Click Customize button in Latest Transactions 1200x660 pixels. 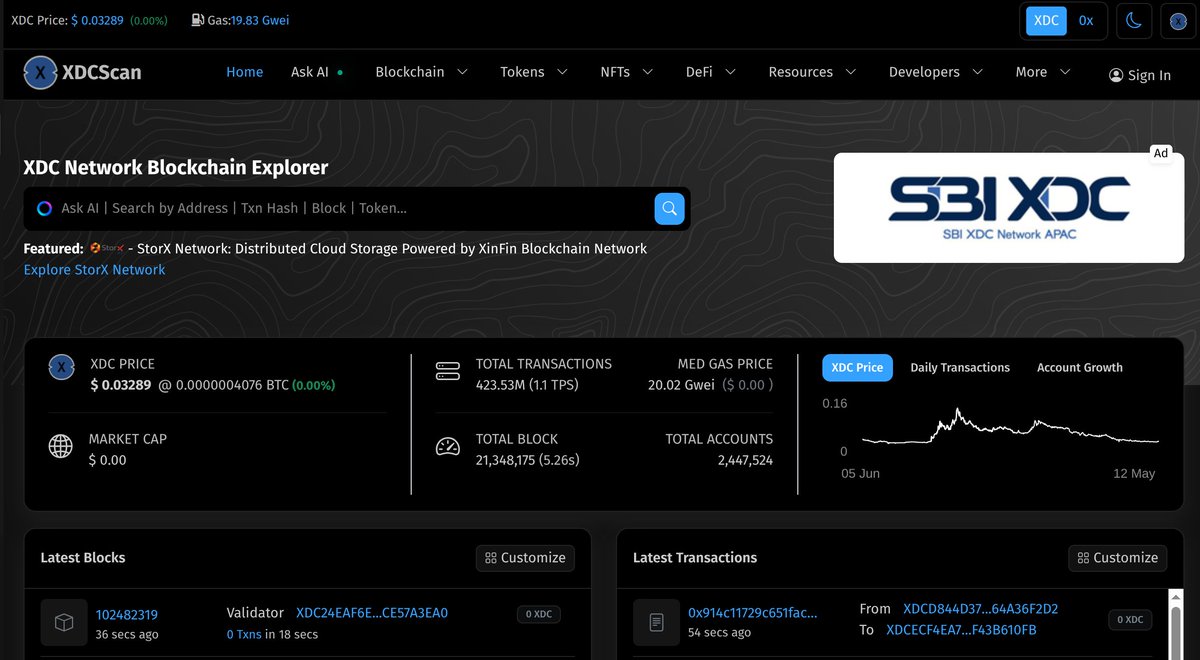(x=1118, y=558)
